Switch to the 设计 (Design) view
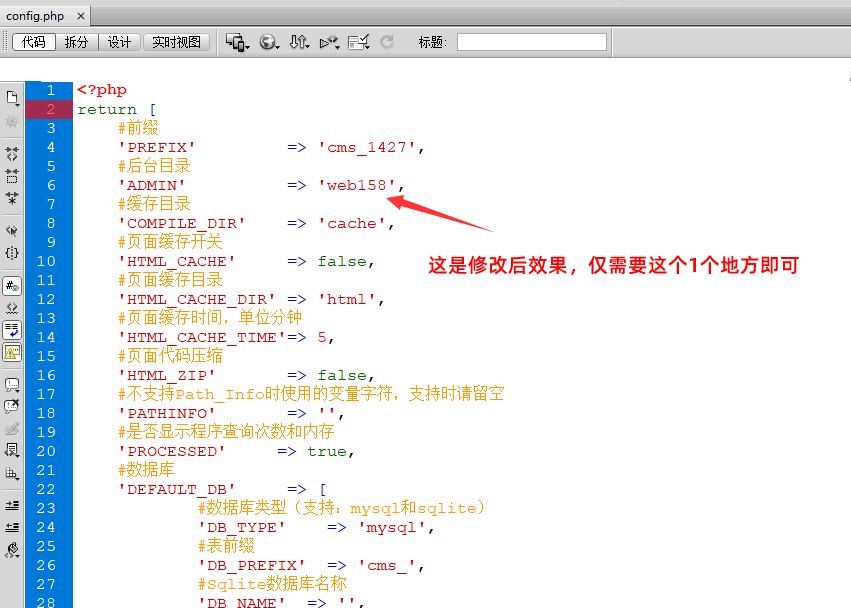851x608 pixels. (x=119, y=42)
